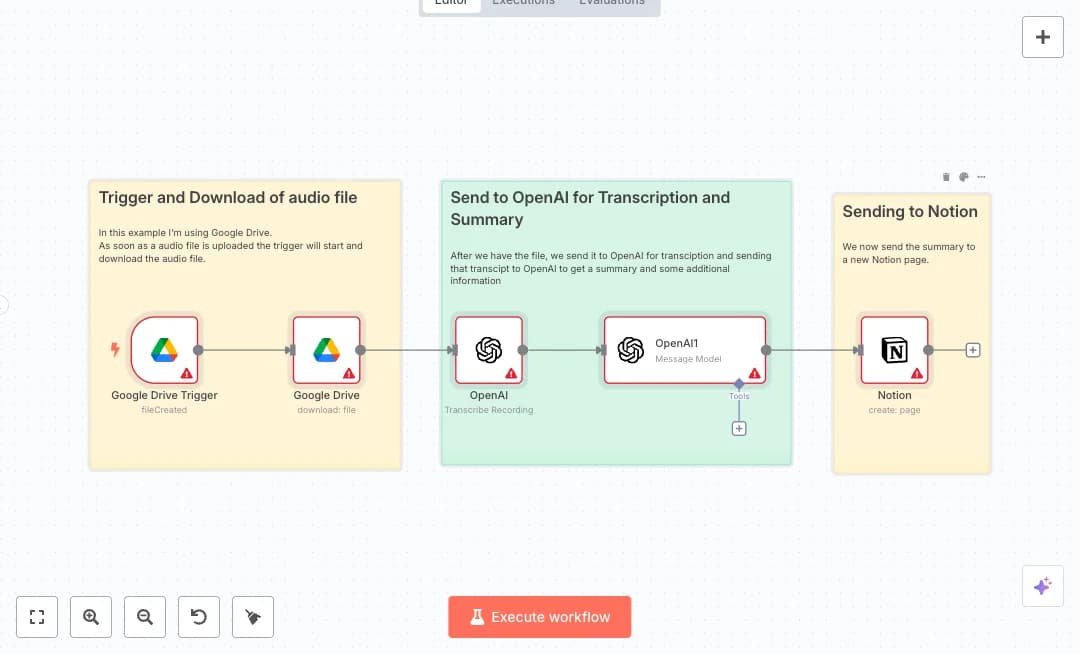The height and width of the screenshot is (654, 1080).
Task: Change the sticky note color
Action: click(x=964, y=177)
